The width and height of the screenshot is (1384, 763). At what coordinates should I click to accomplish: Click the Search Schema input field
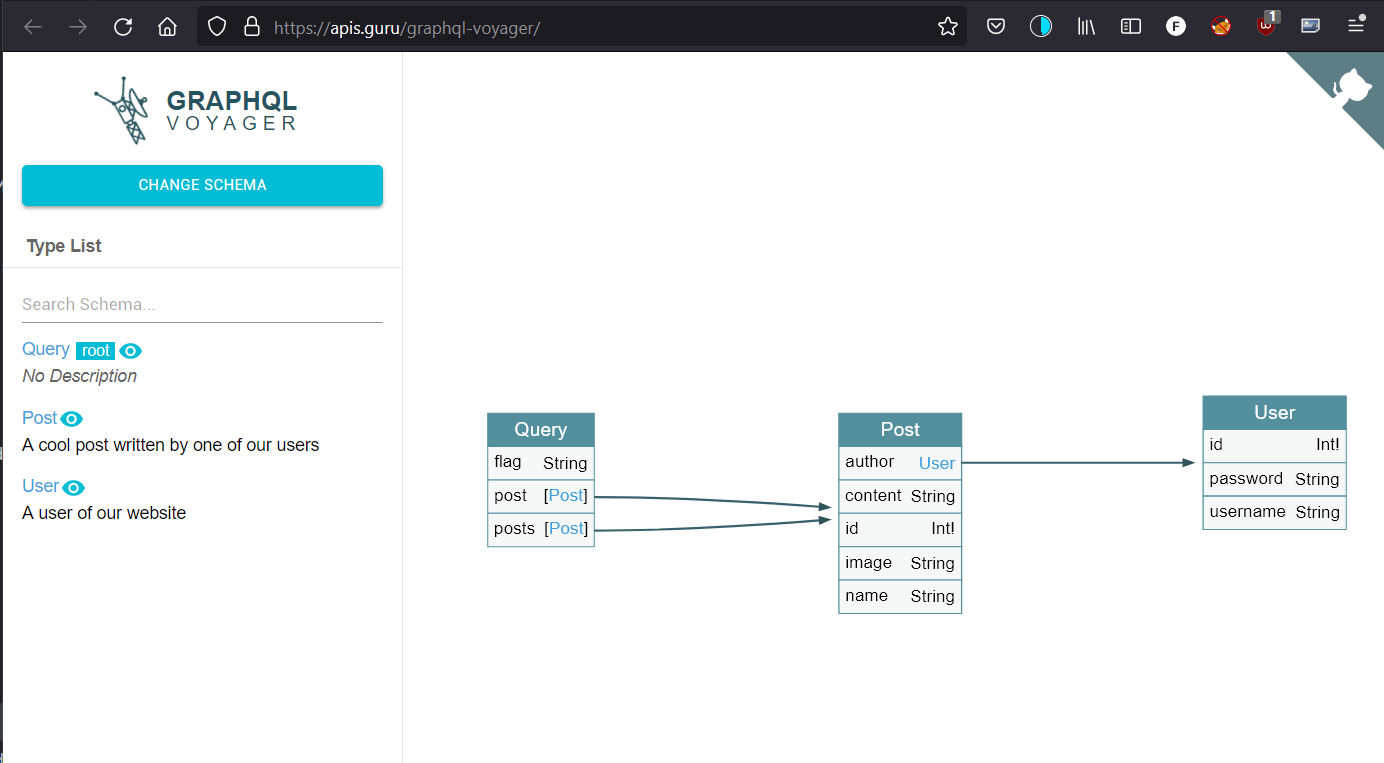(202, 304)
